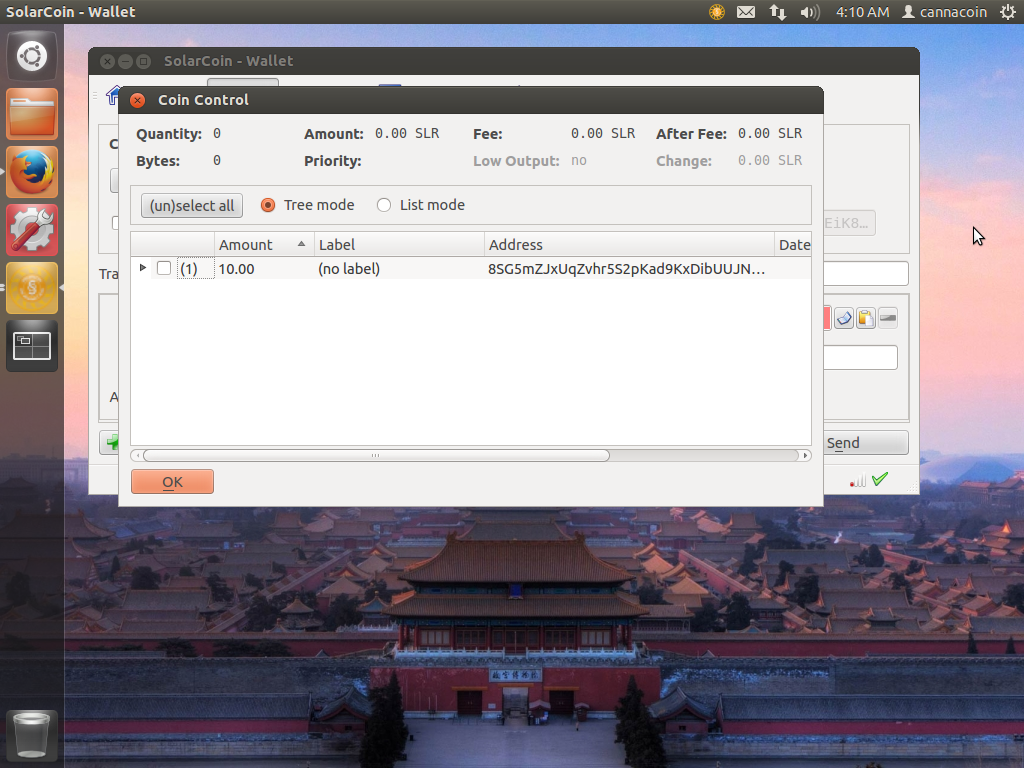Click the Priority: label

[333, 161]
